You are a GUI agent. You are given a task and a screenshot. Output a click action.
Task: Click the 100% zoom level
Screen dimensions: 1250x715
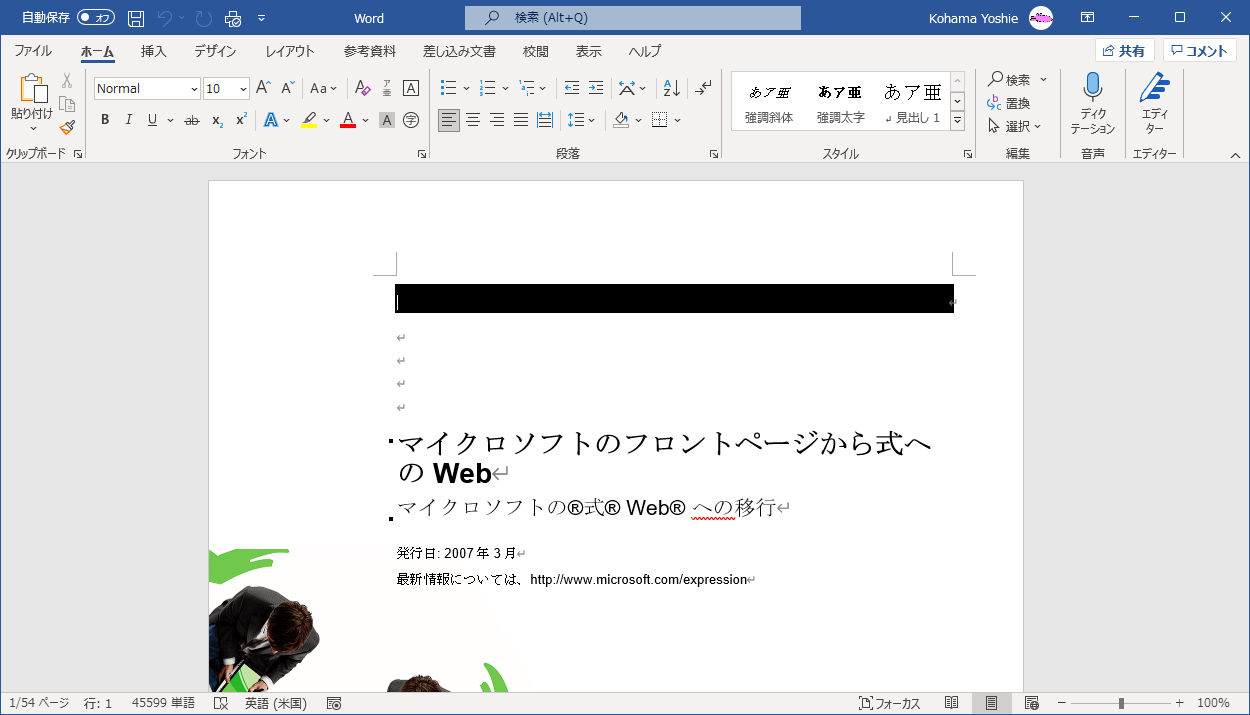click(1213, 703)
